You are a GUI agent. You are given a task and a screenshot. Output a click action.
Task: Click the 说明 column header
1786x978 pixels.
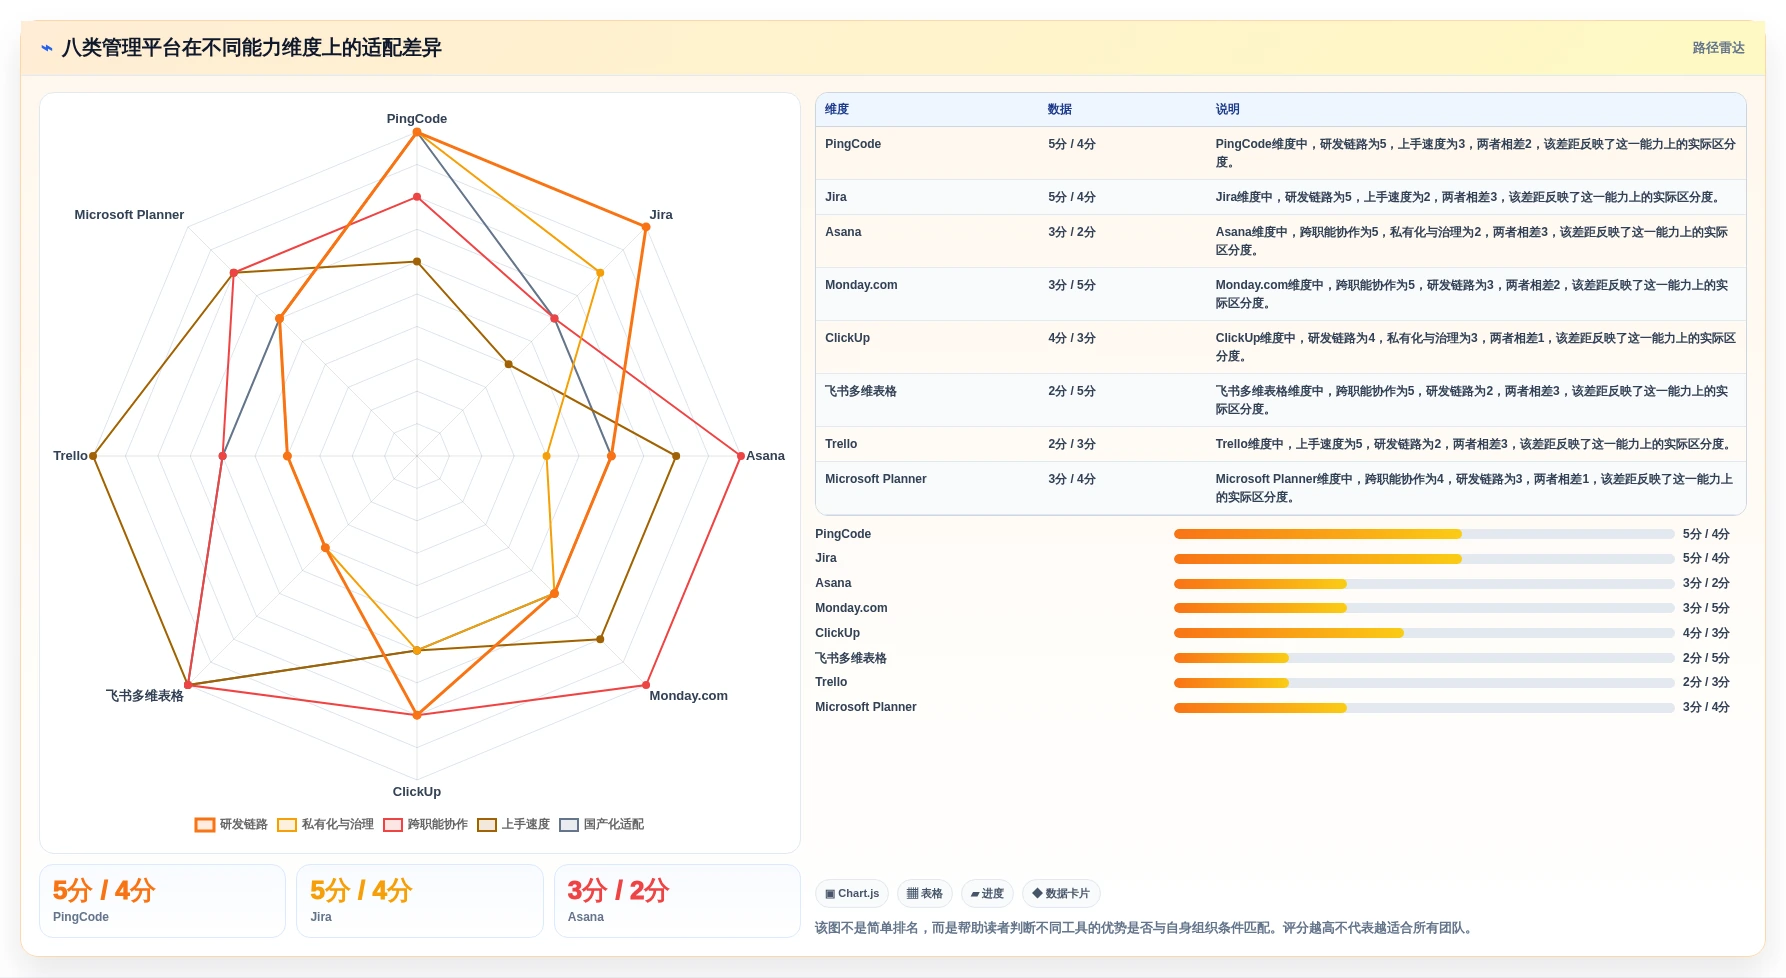click(1228, 110)
